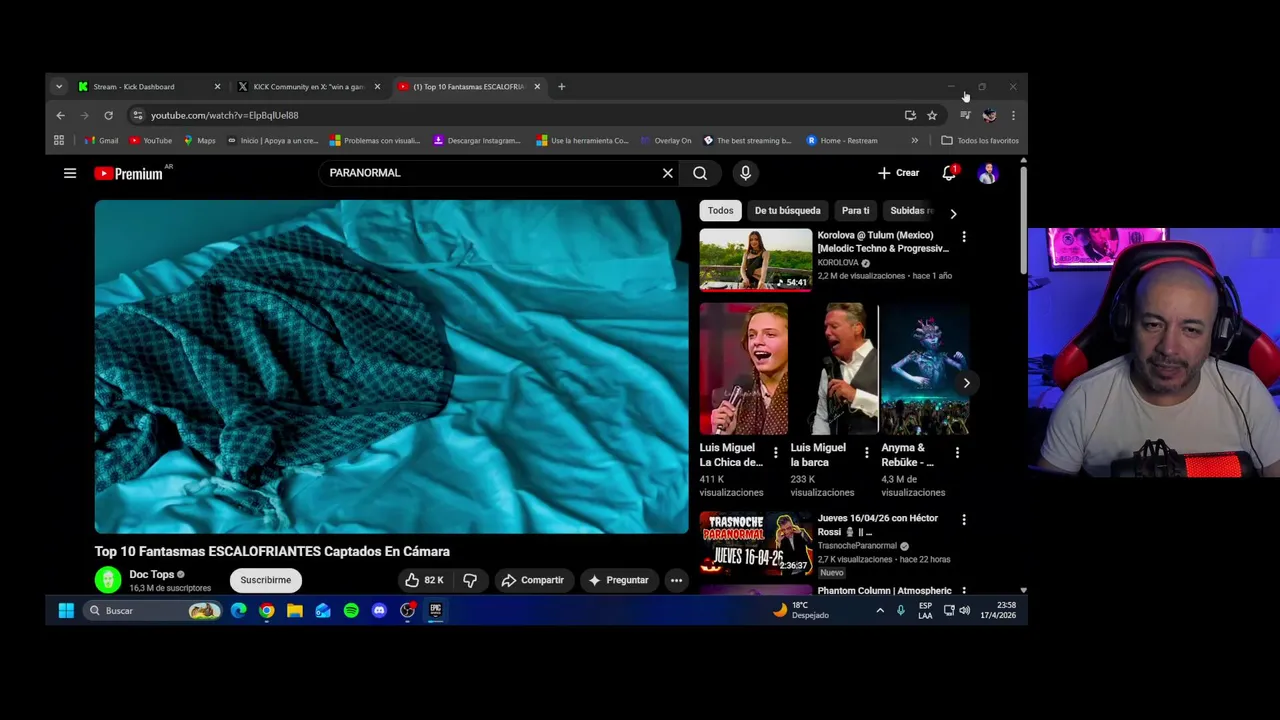Open options for Luis Miguel La Chica
Image resolution: width=1280 pixels, height=720 pixels.
tap(775, 453)
